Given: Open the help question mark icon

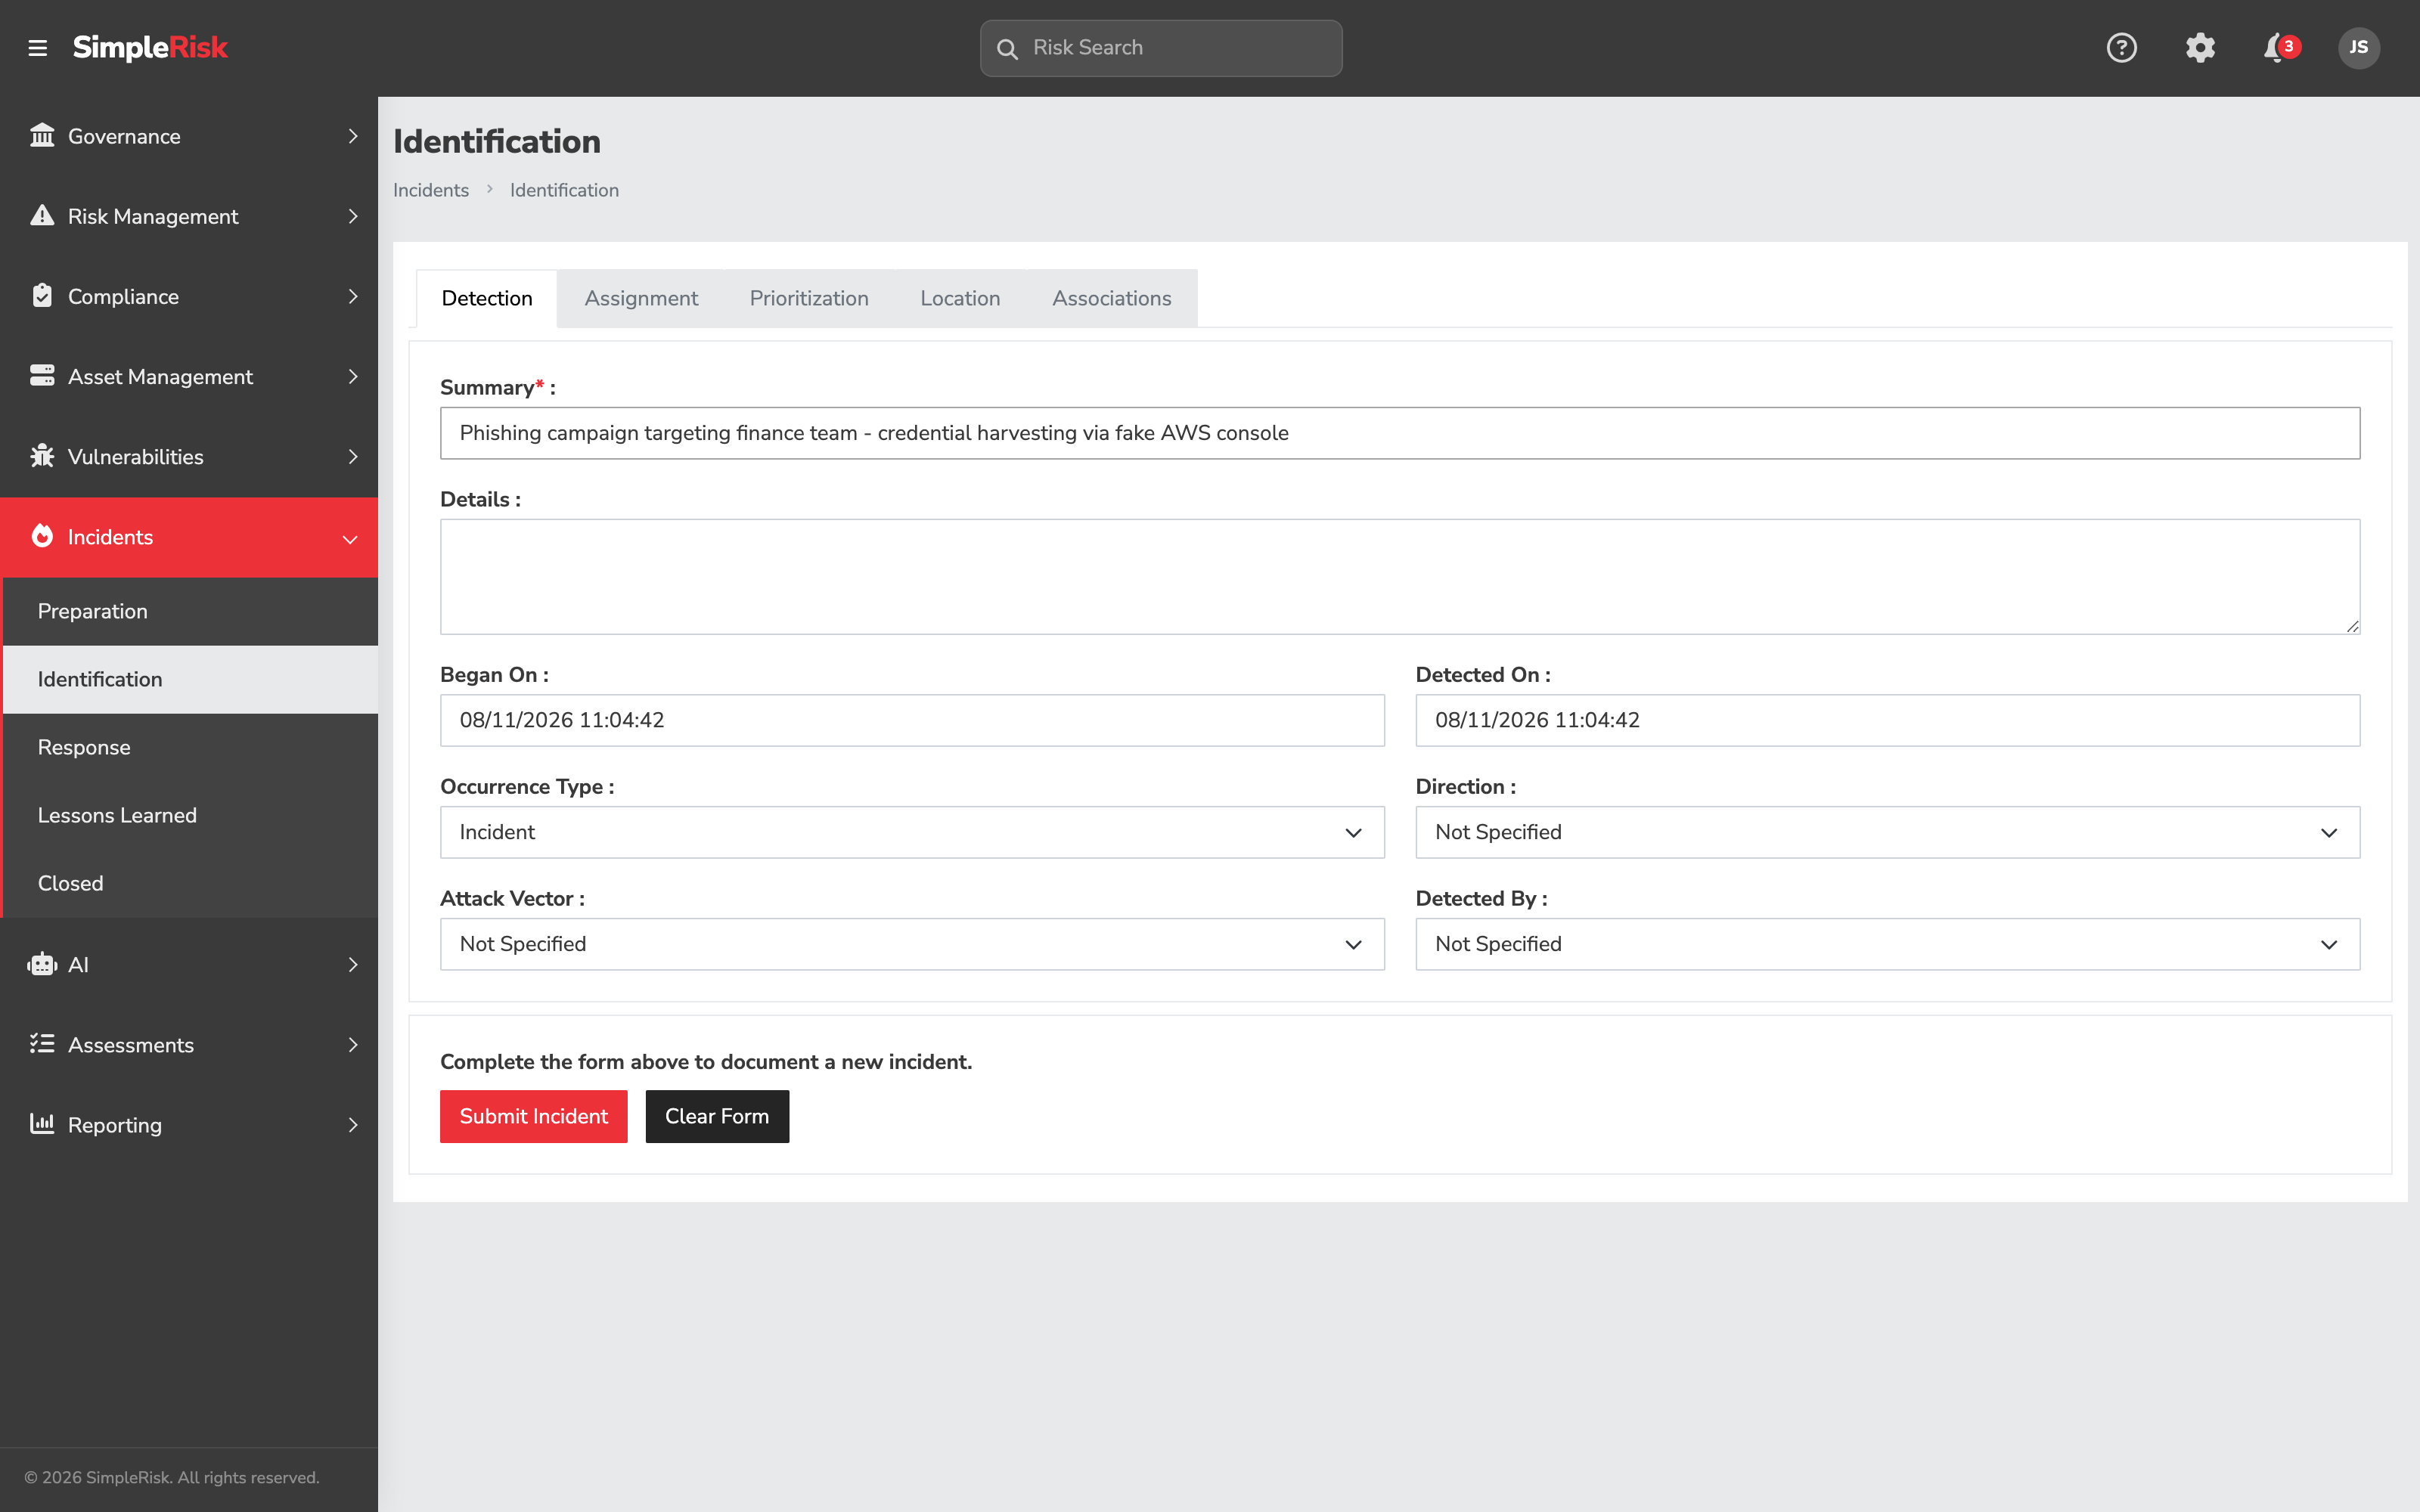Looking at the screenshot, I should point(2121,47).
